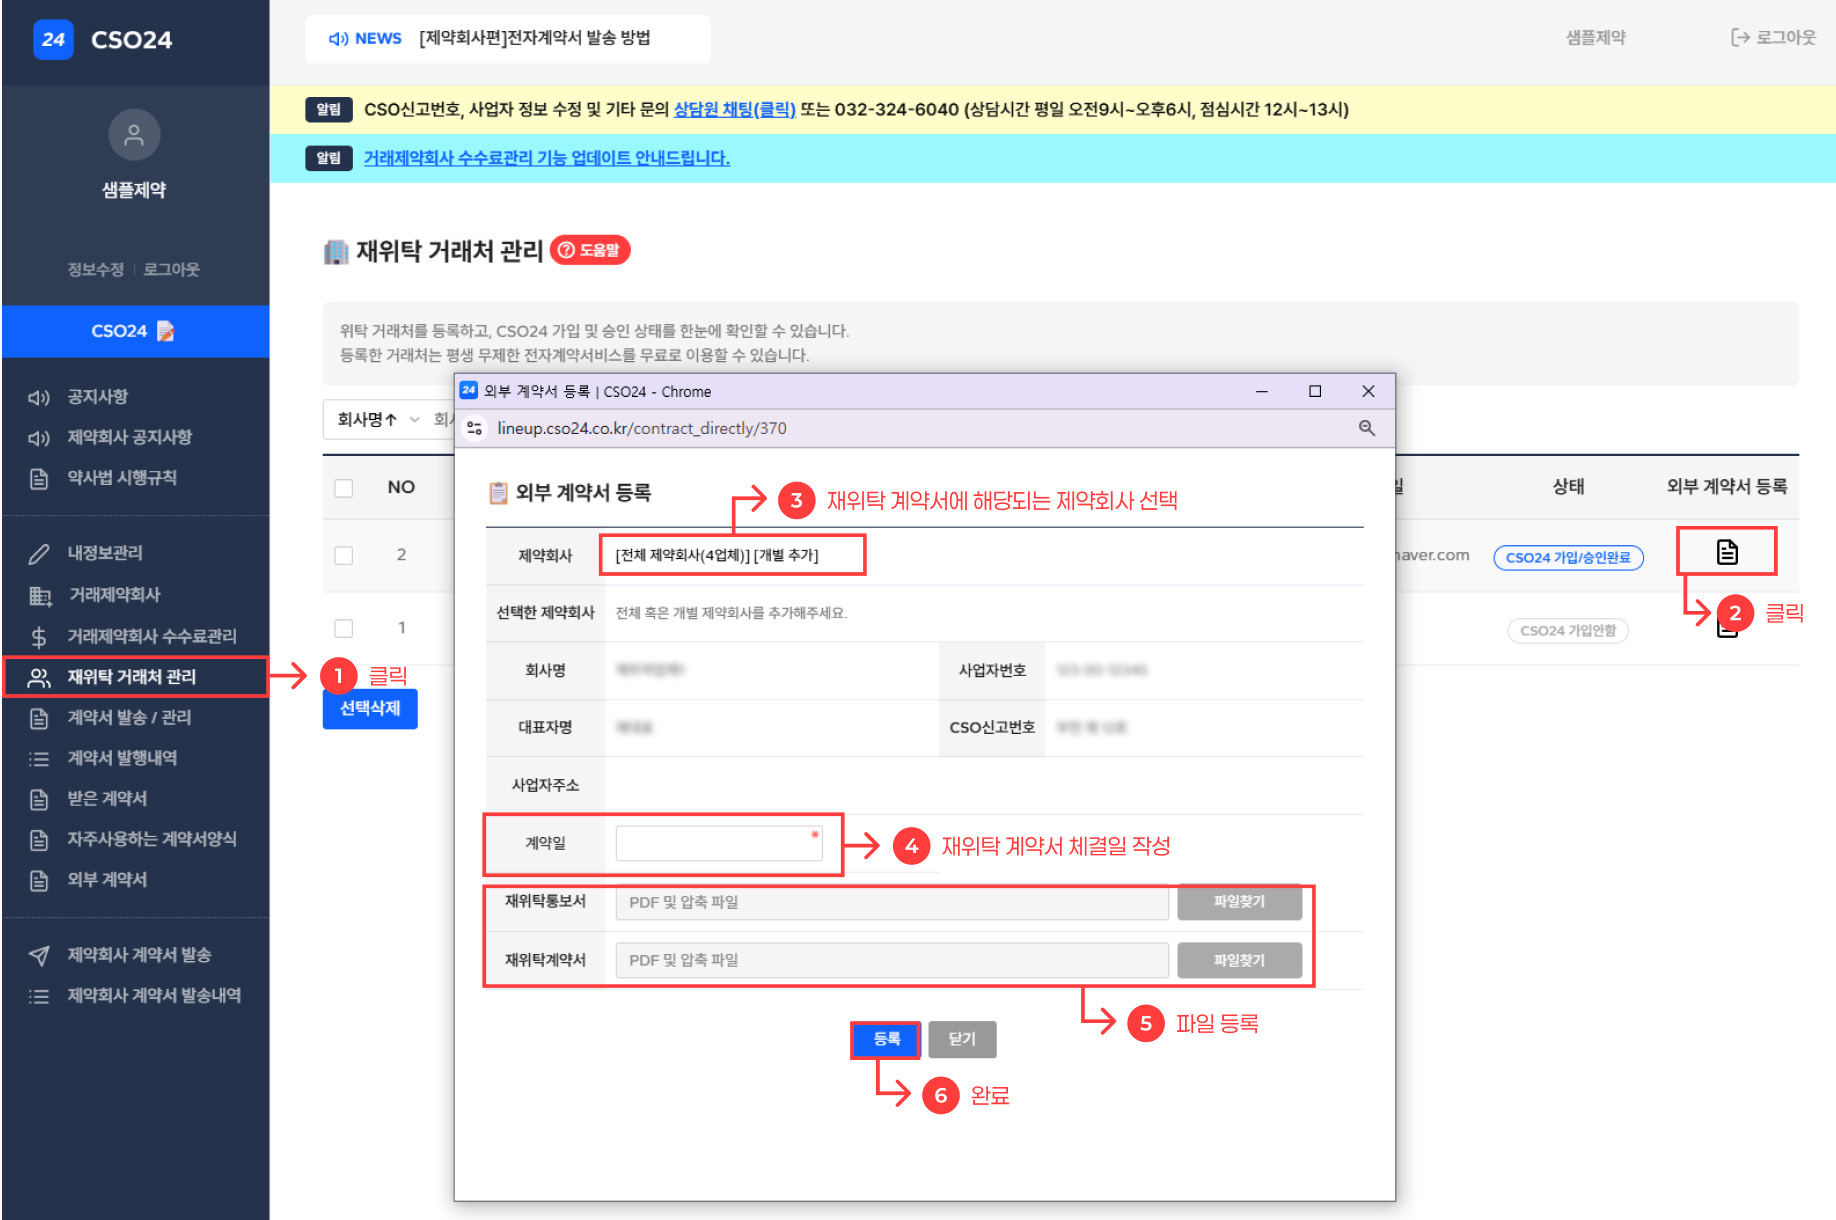Click 파일찾기 button for 재위탁통보서
Screen dimensions: 1836x1220
pos(1240,901)
